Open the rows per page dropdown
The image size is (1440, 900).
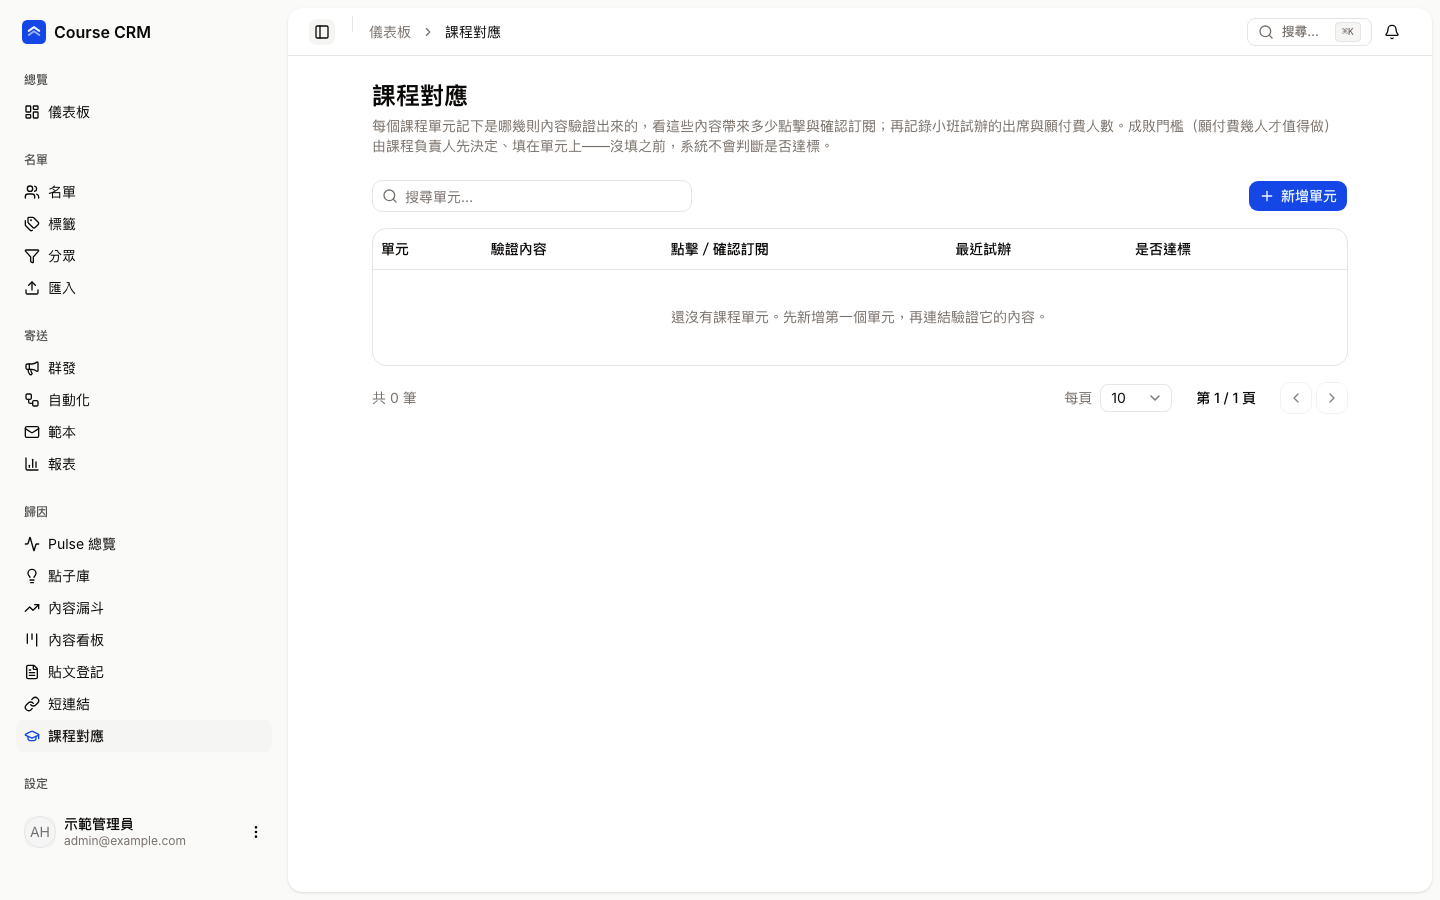click(x=1136, y=398)
